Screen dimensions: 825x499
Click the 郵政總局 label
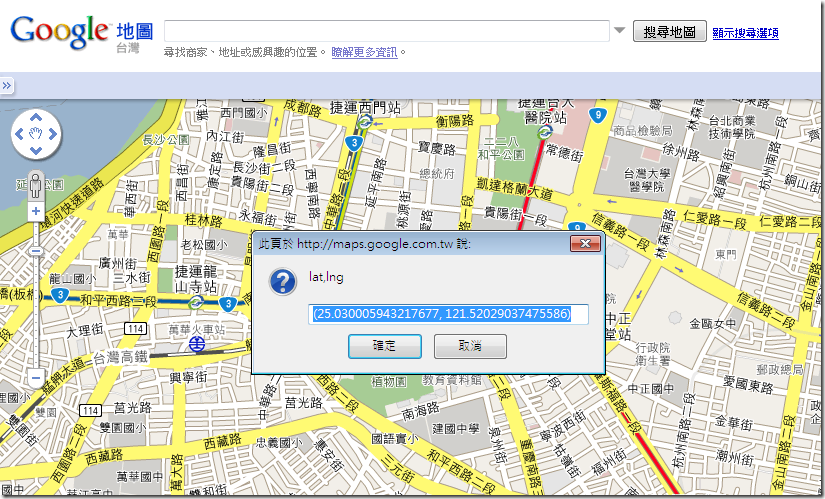click(780, 370)
